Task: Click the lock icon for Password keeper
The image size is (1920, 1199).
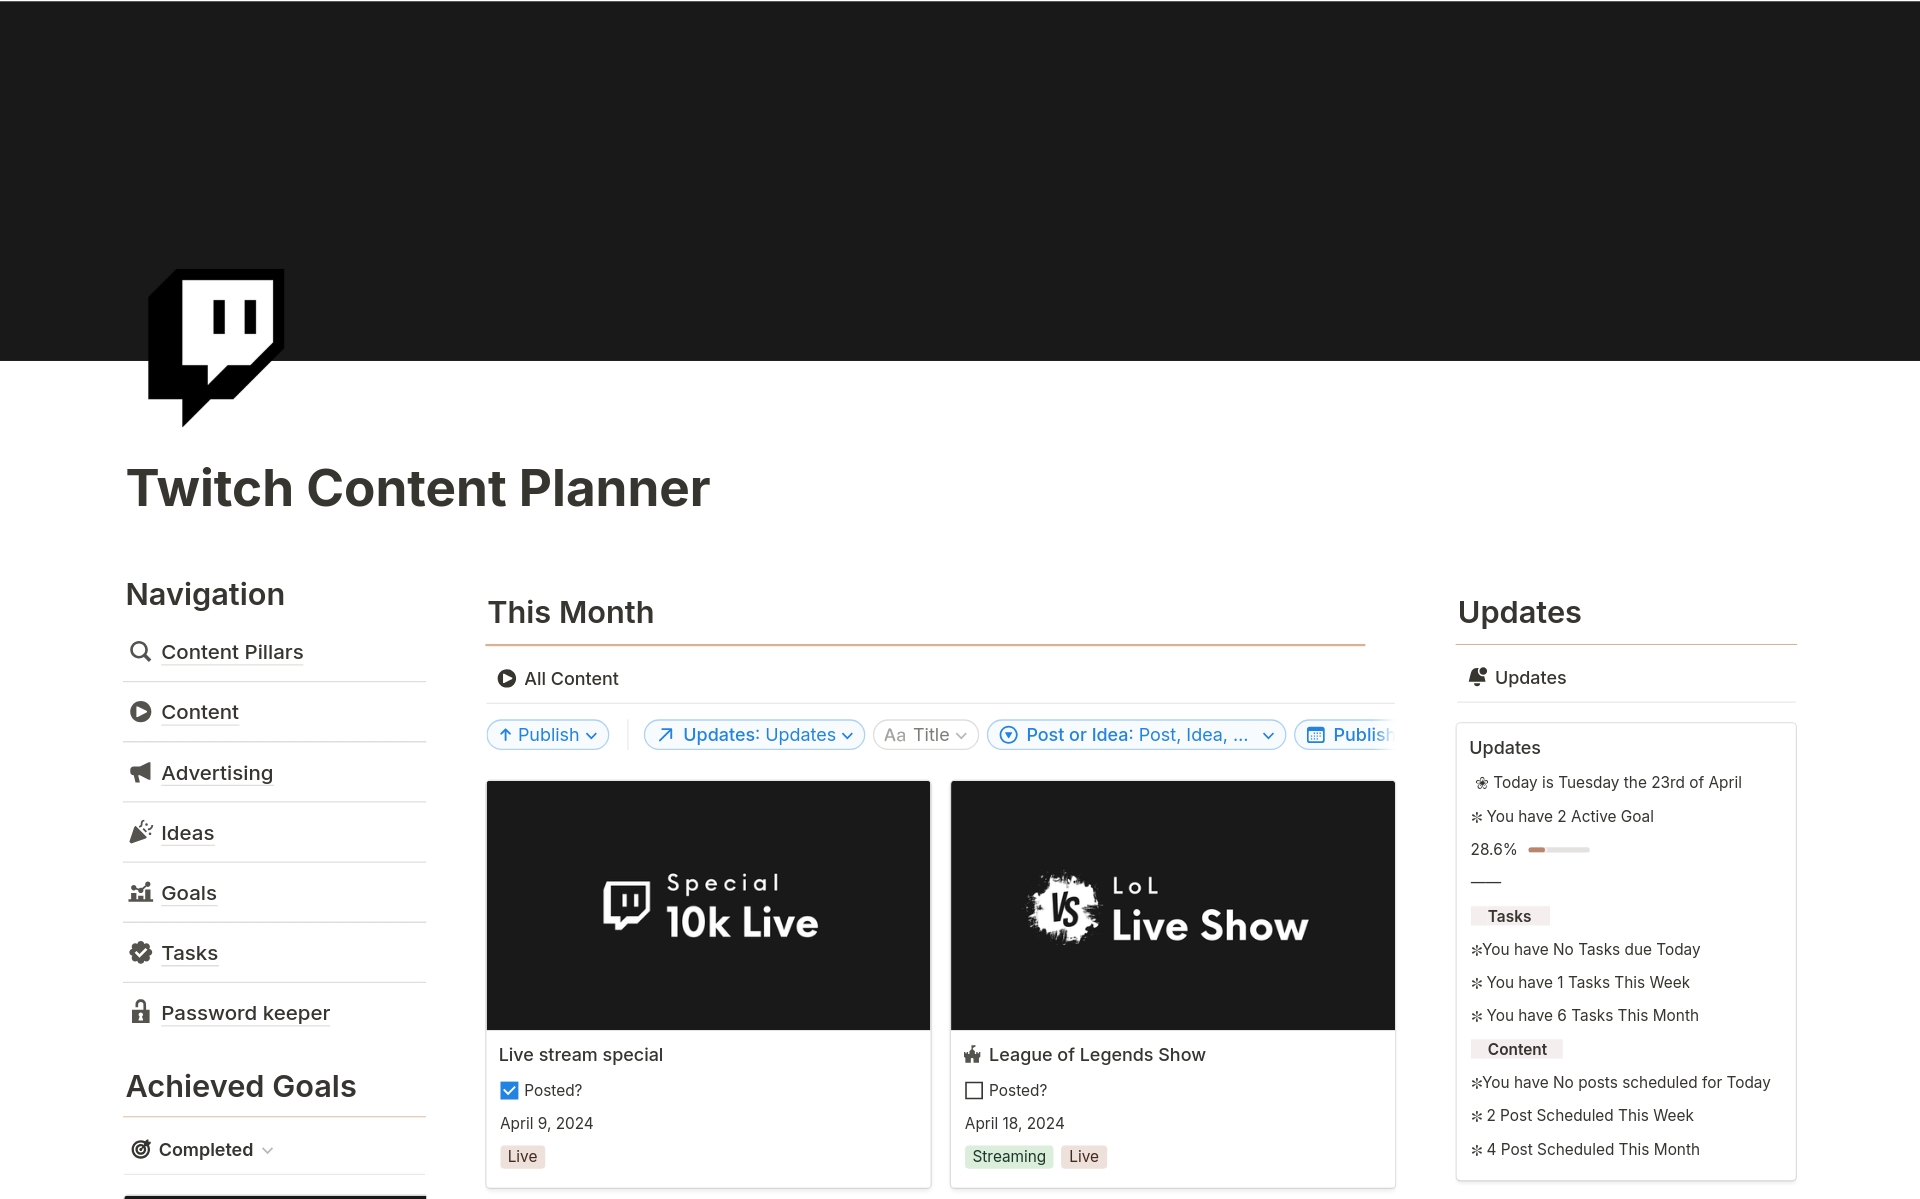Action: (140, 1012)
